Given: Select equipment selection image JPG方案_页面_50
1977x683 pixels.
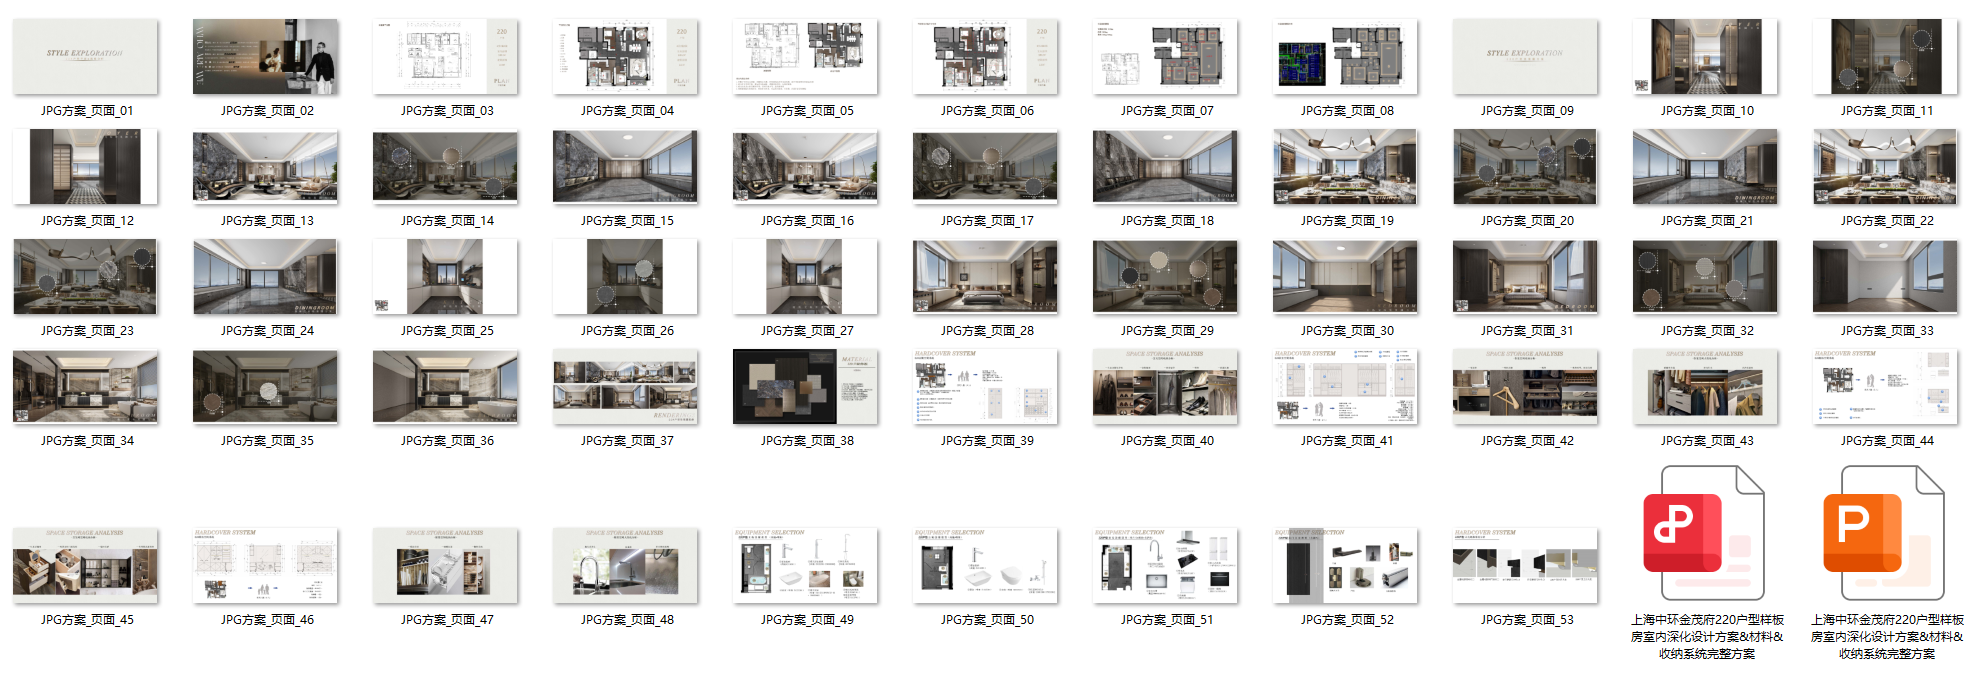Looking at the screenshot, I should tap(985, 566).
